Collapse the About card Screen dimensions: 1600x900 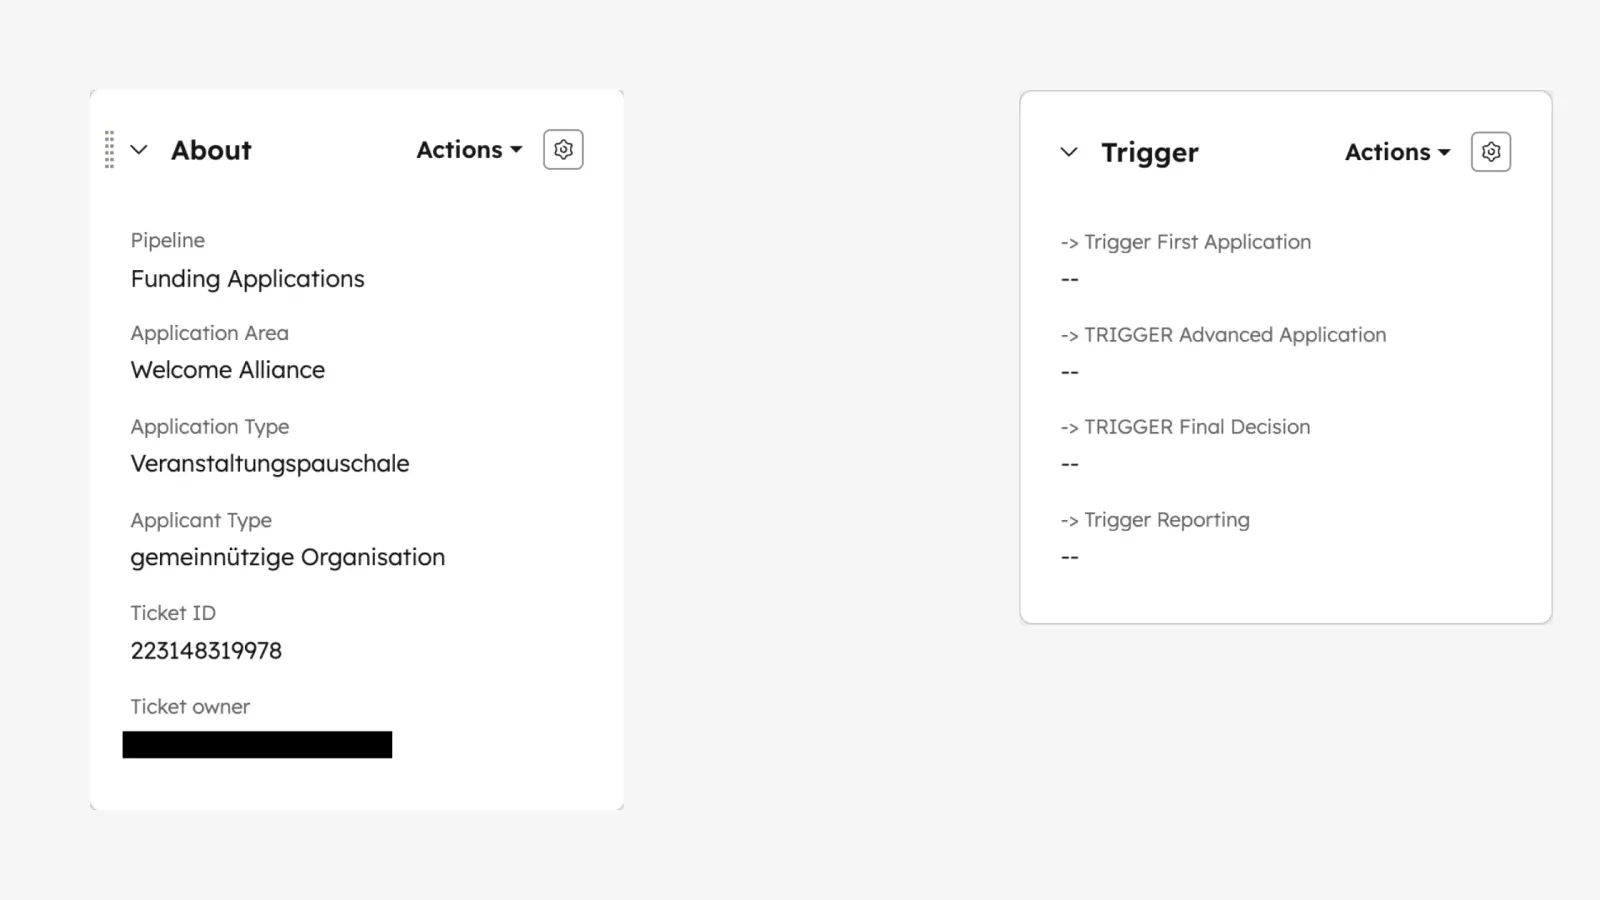click(140, 150)
